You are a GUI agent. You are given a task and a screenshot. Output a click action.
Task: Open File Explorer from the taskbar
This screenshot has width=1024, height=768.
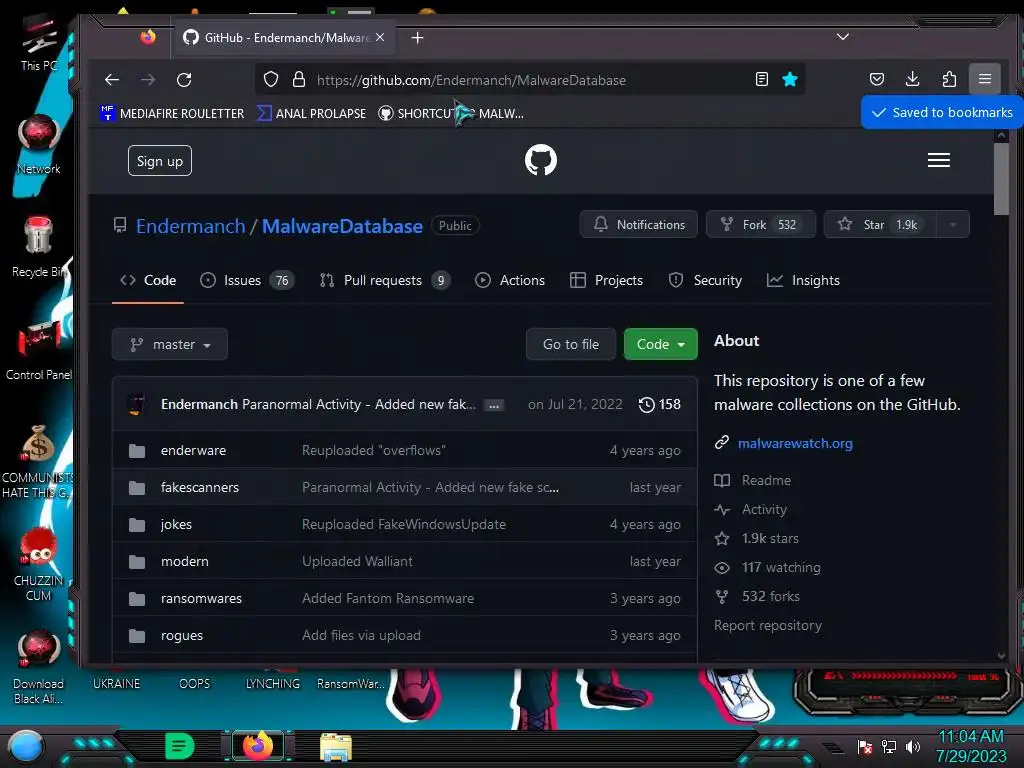coord(336,747)
